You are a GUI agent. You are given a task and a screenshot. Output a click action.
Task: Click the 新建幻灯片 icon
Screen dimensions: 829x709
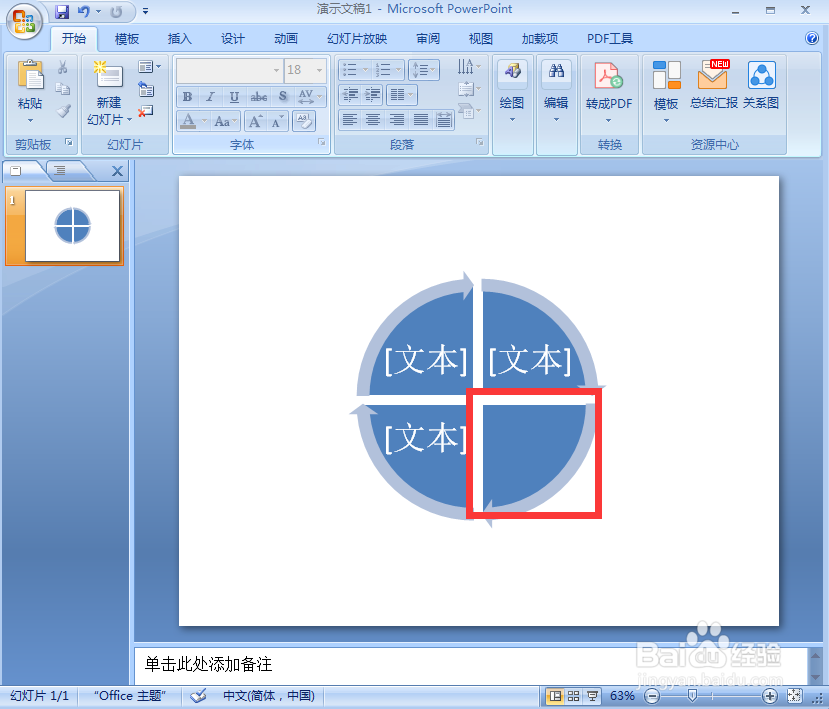click(x=109, y=74)
